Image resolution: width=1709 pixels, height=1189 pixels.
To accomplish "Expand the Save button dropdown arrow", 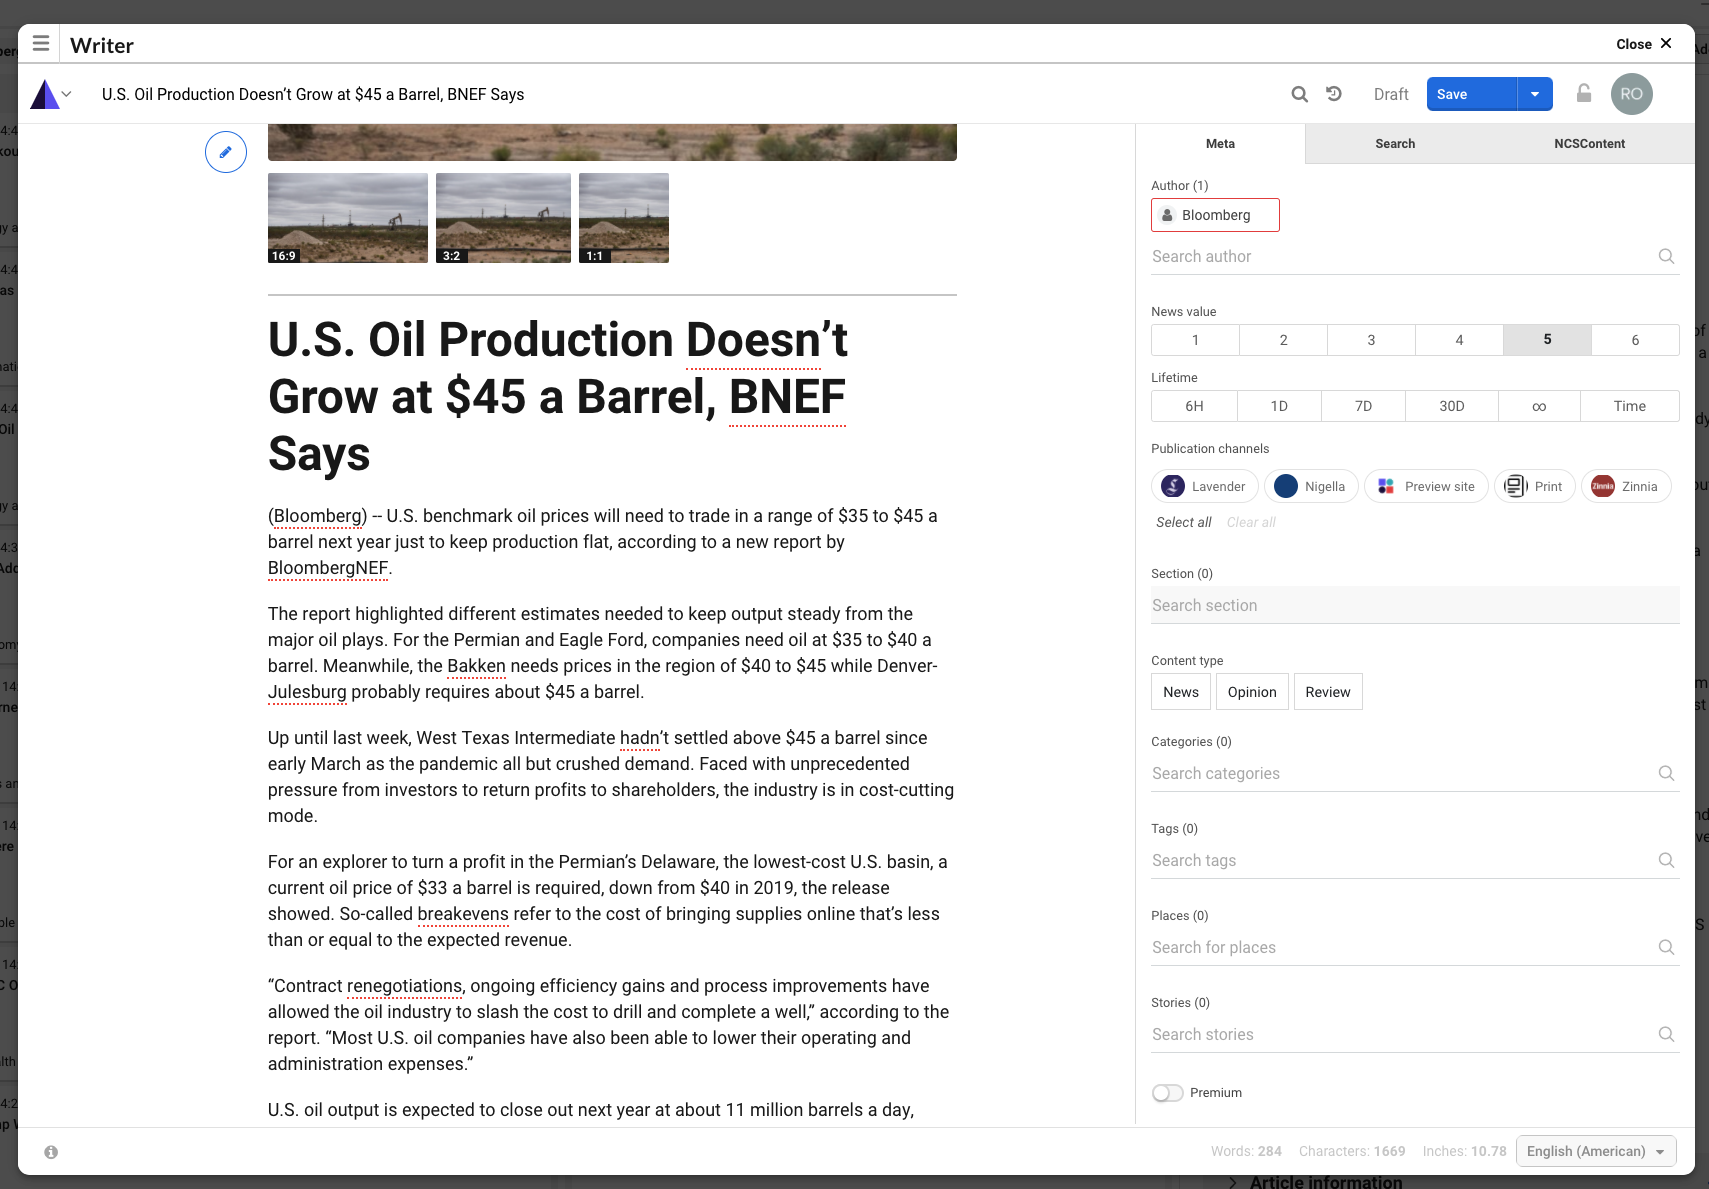I will (x=1534, y=94).
